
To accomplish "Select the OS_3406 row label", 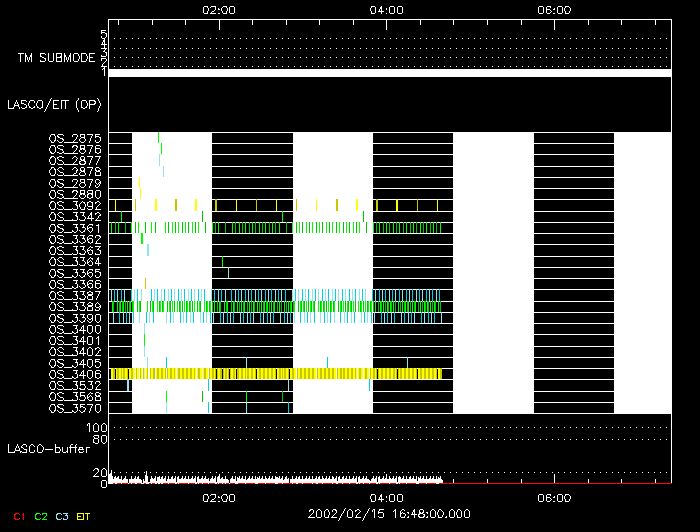I will (x=75, y=374).
